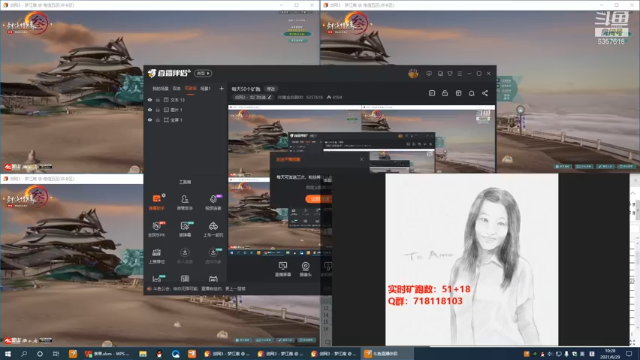Open the tool with the person icon

[x=185, y=202]
